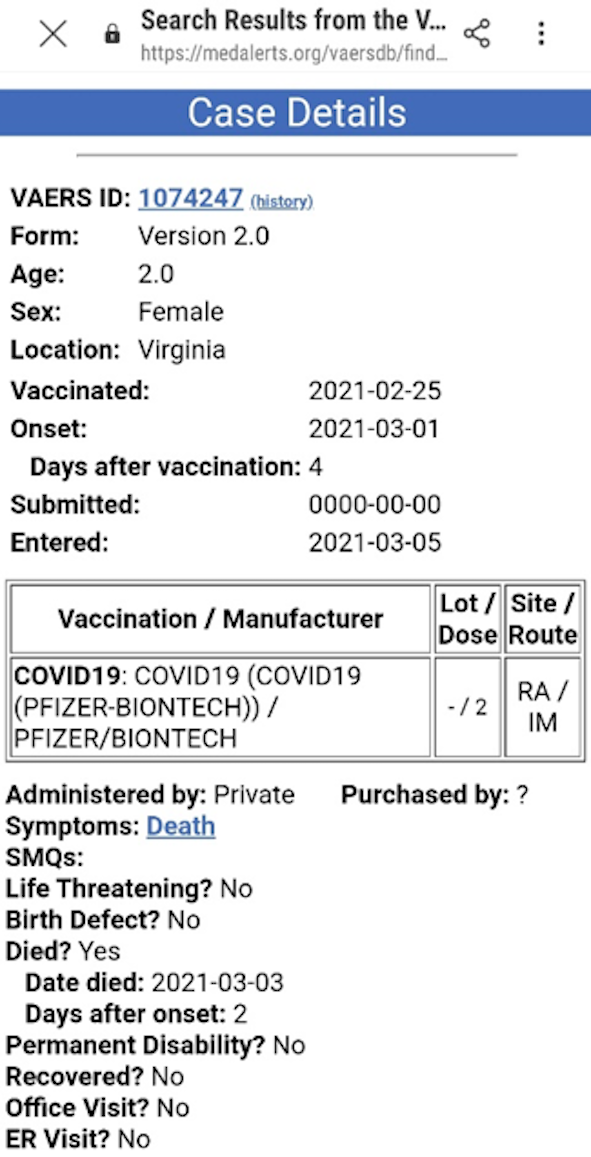Tap the COVID19 Pfizer-BioNTech vaccine cell

pos(221,707)
